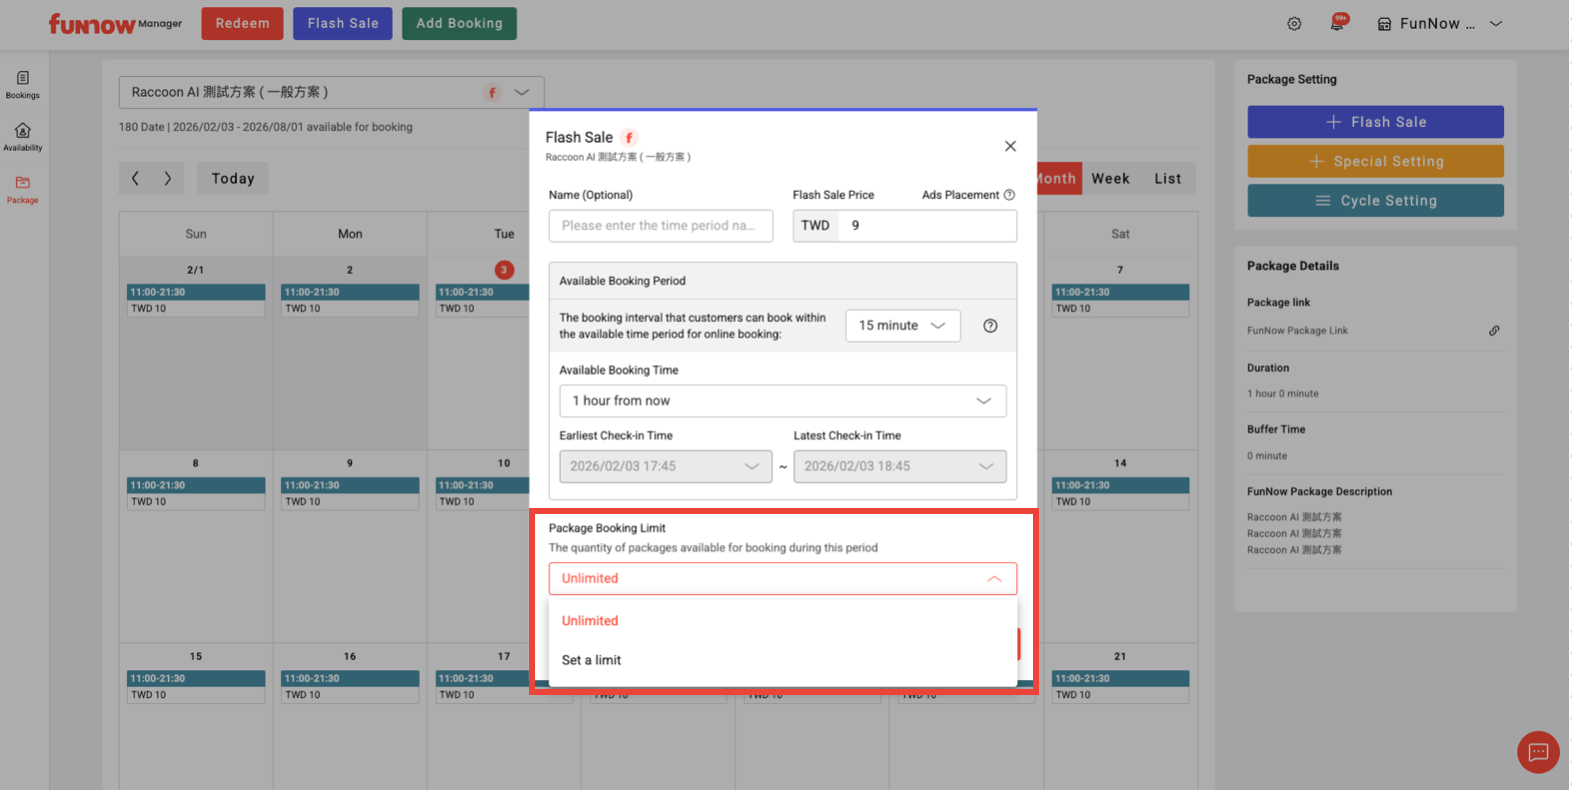
Task: Click the Name (Optional) input field
Action: [x=660, y=226]
